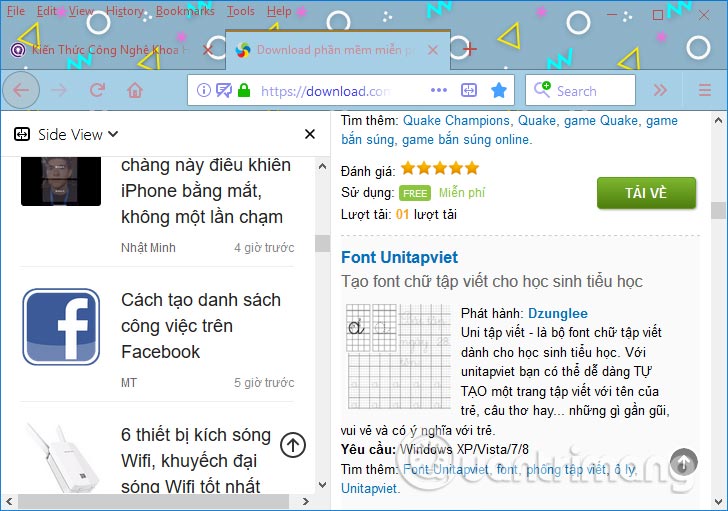Show site information icon in address bar
The image size is (728, 511).
tap(203, 90)
